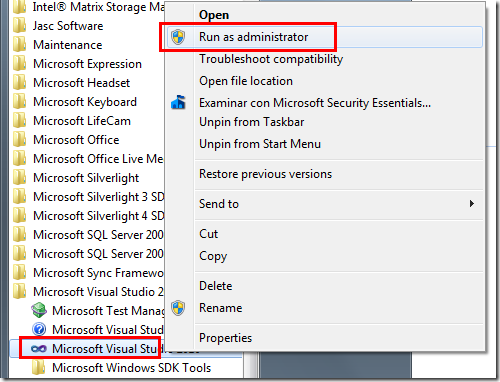Open the Maintenance folder
500x382 pixels.
pyautogui.click(x=58, y=45)
